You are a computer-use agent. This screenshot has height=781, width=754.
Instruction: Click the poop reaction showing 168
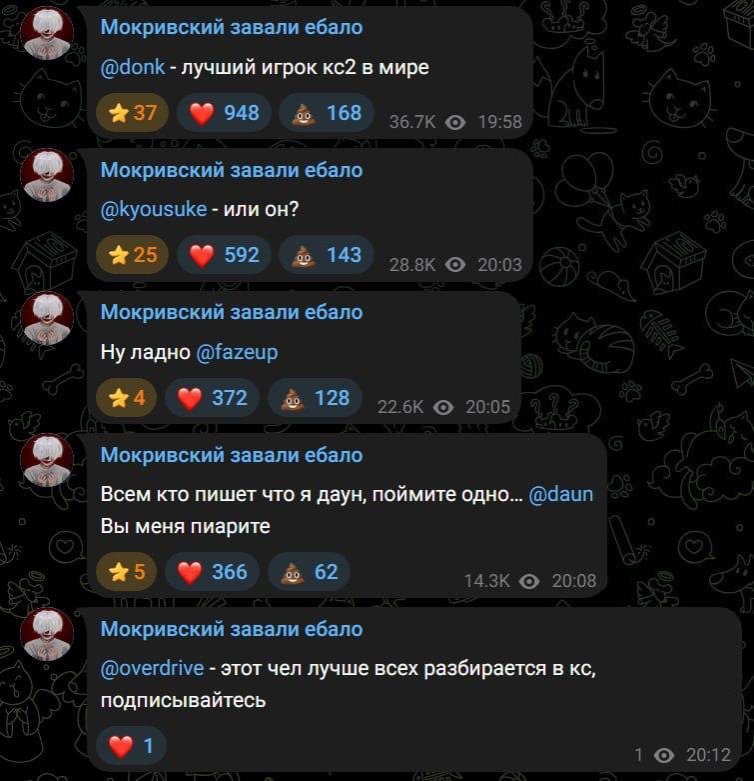(x=326, y=113)
